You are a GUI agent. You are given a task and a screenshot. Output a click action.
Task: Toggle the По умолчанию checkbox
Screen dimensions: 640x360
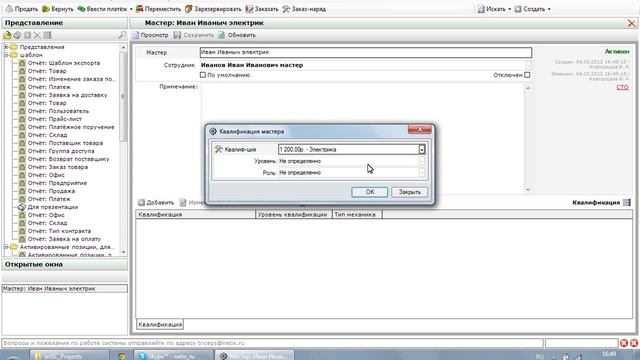(203, 75)
